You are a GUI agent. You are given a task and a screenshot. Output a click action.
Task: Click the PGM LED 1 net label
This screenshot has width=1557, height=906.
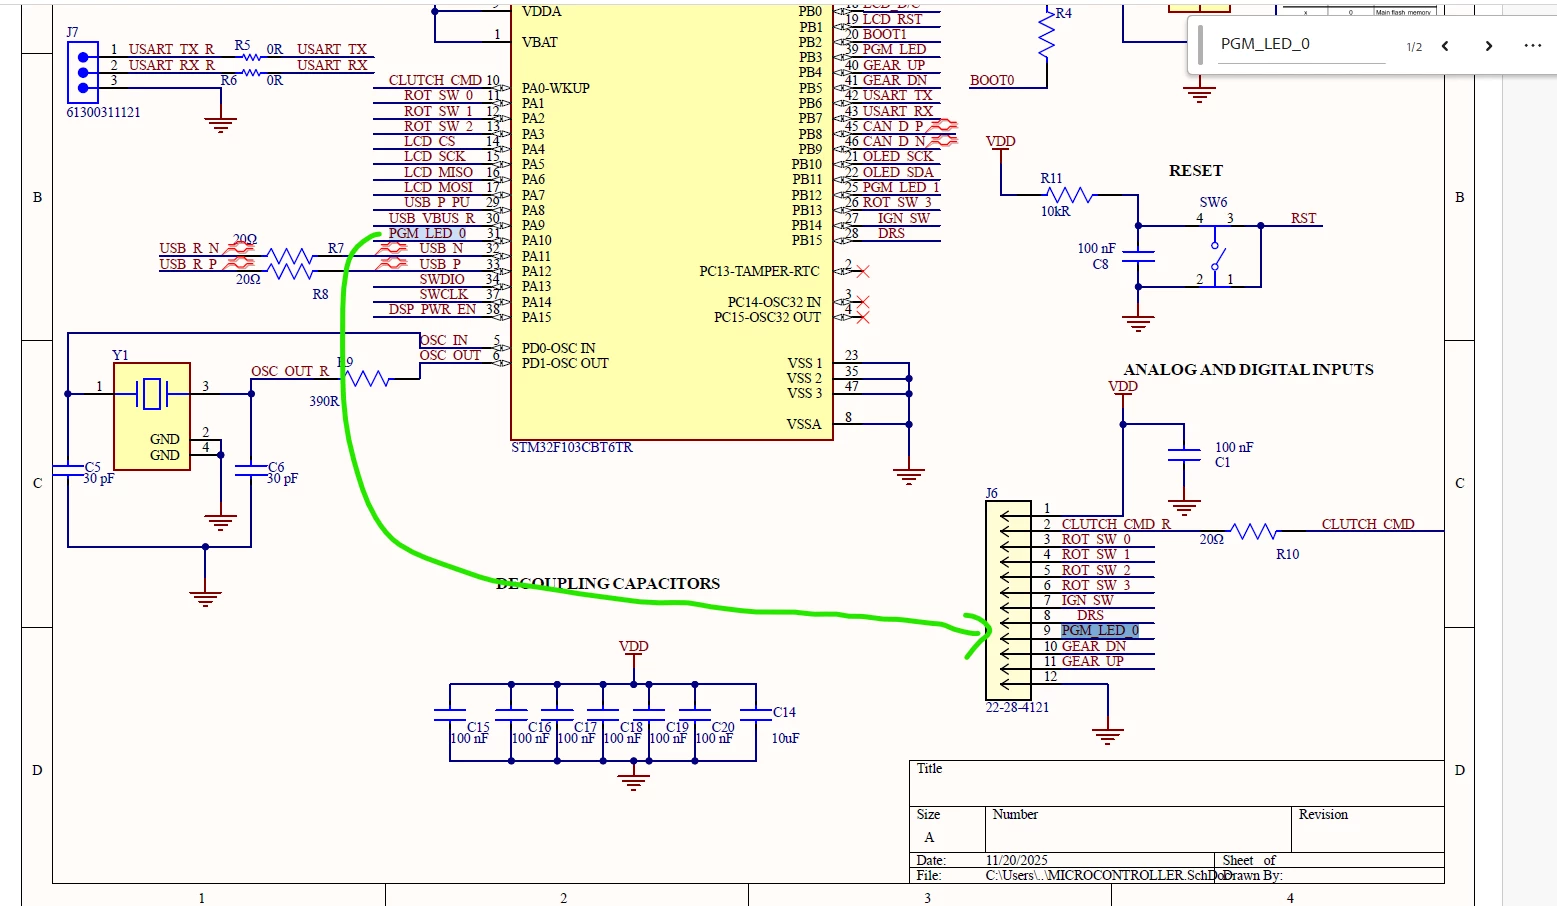901,188
